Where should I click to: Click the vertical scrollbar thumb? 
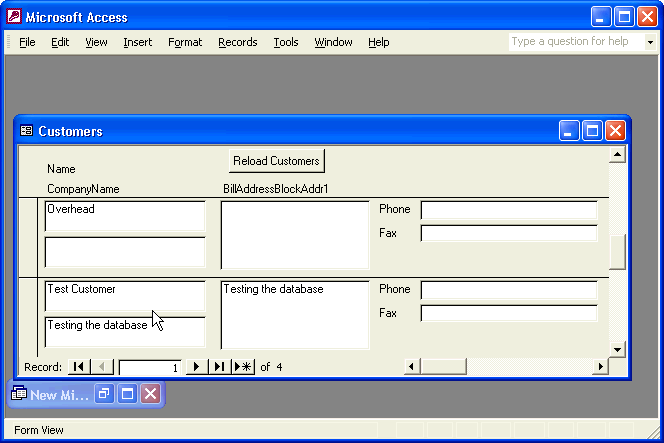(617, 252)
